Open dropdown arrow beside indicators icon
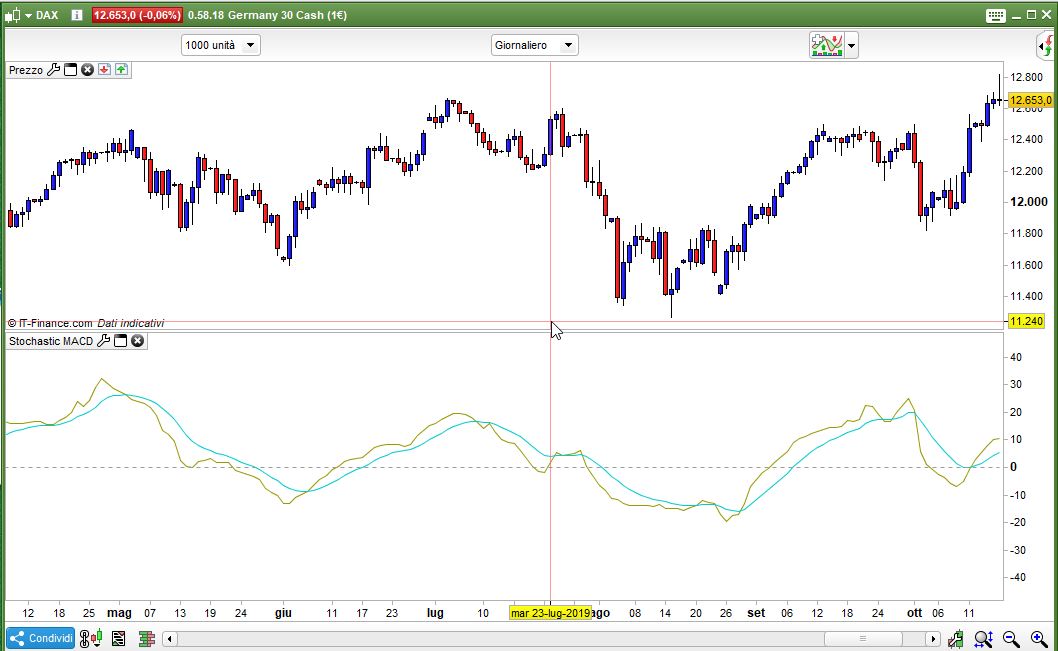The width and height of the screenshot is (1058, 651). coord(852,45)
